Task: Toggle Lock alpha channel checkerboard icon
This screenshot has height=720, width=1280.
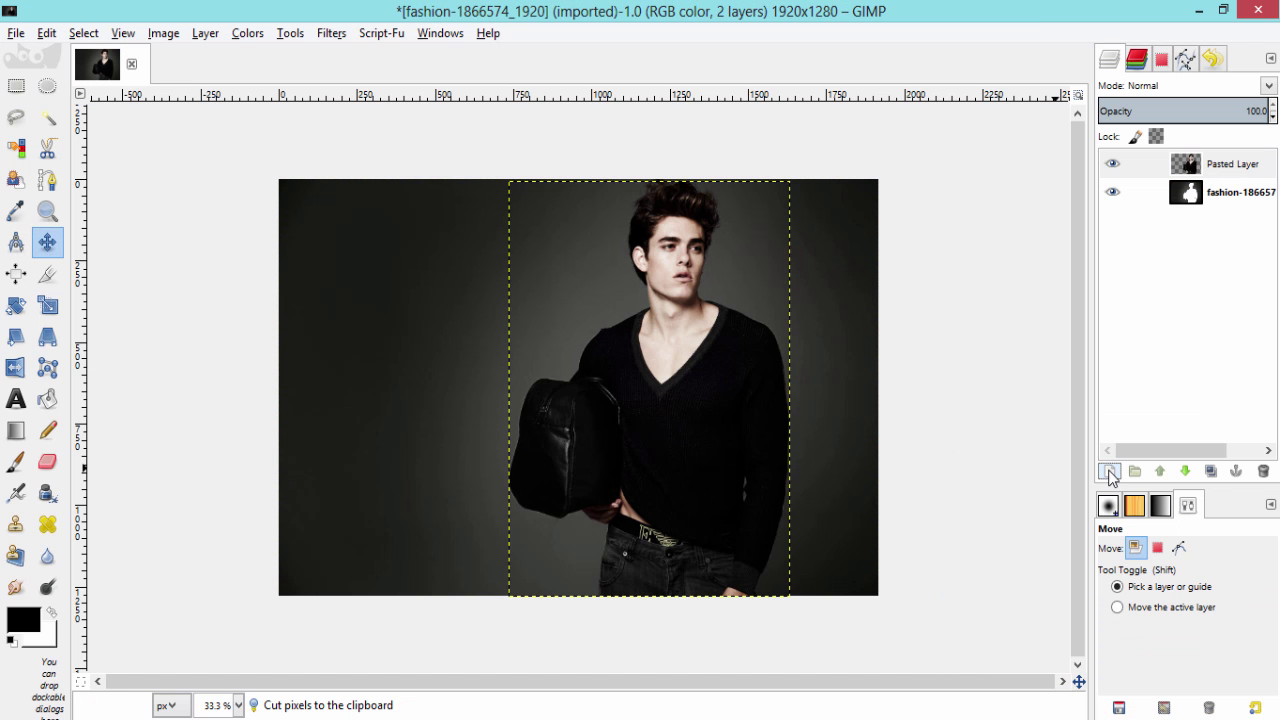Action: click(x=1156, y=137)
